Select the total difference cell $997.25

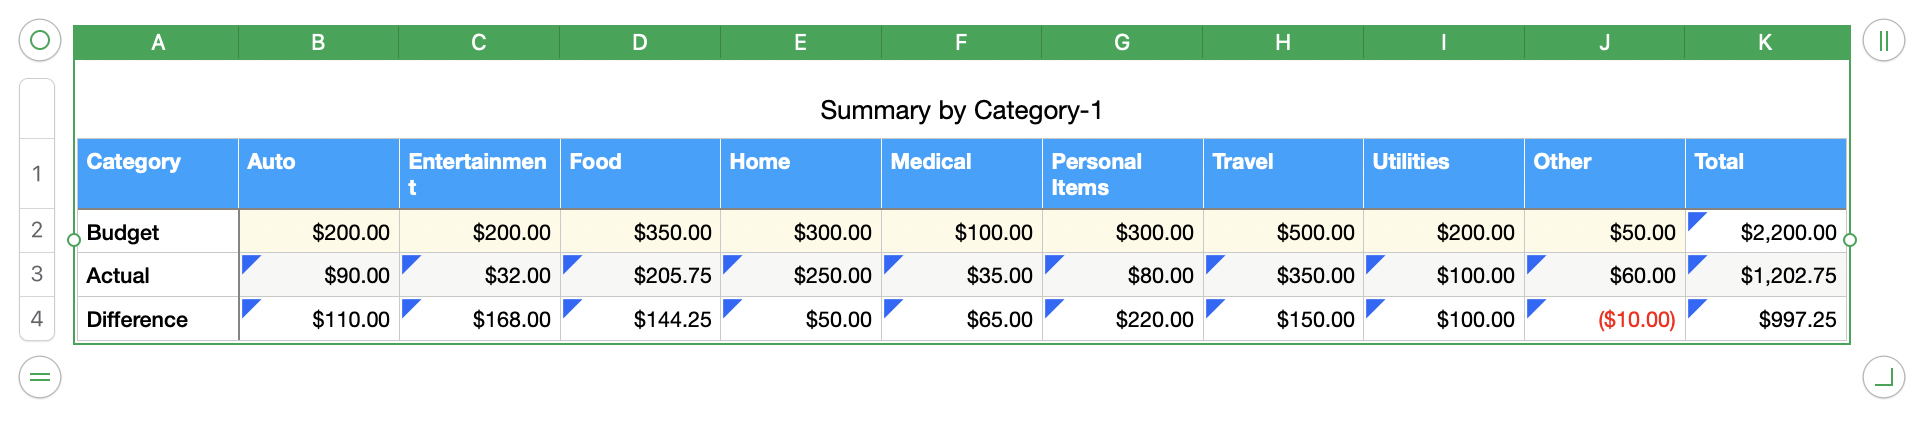[x=1766, y=319]
